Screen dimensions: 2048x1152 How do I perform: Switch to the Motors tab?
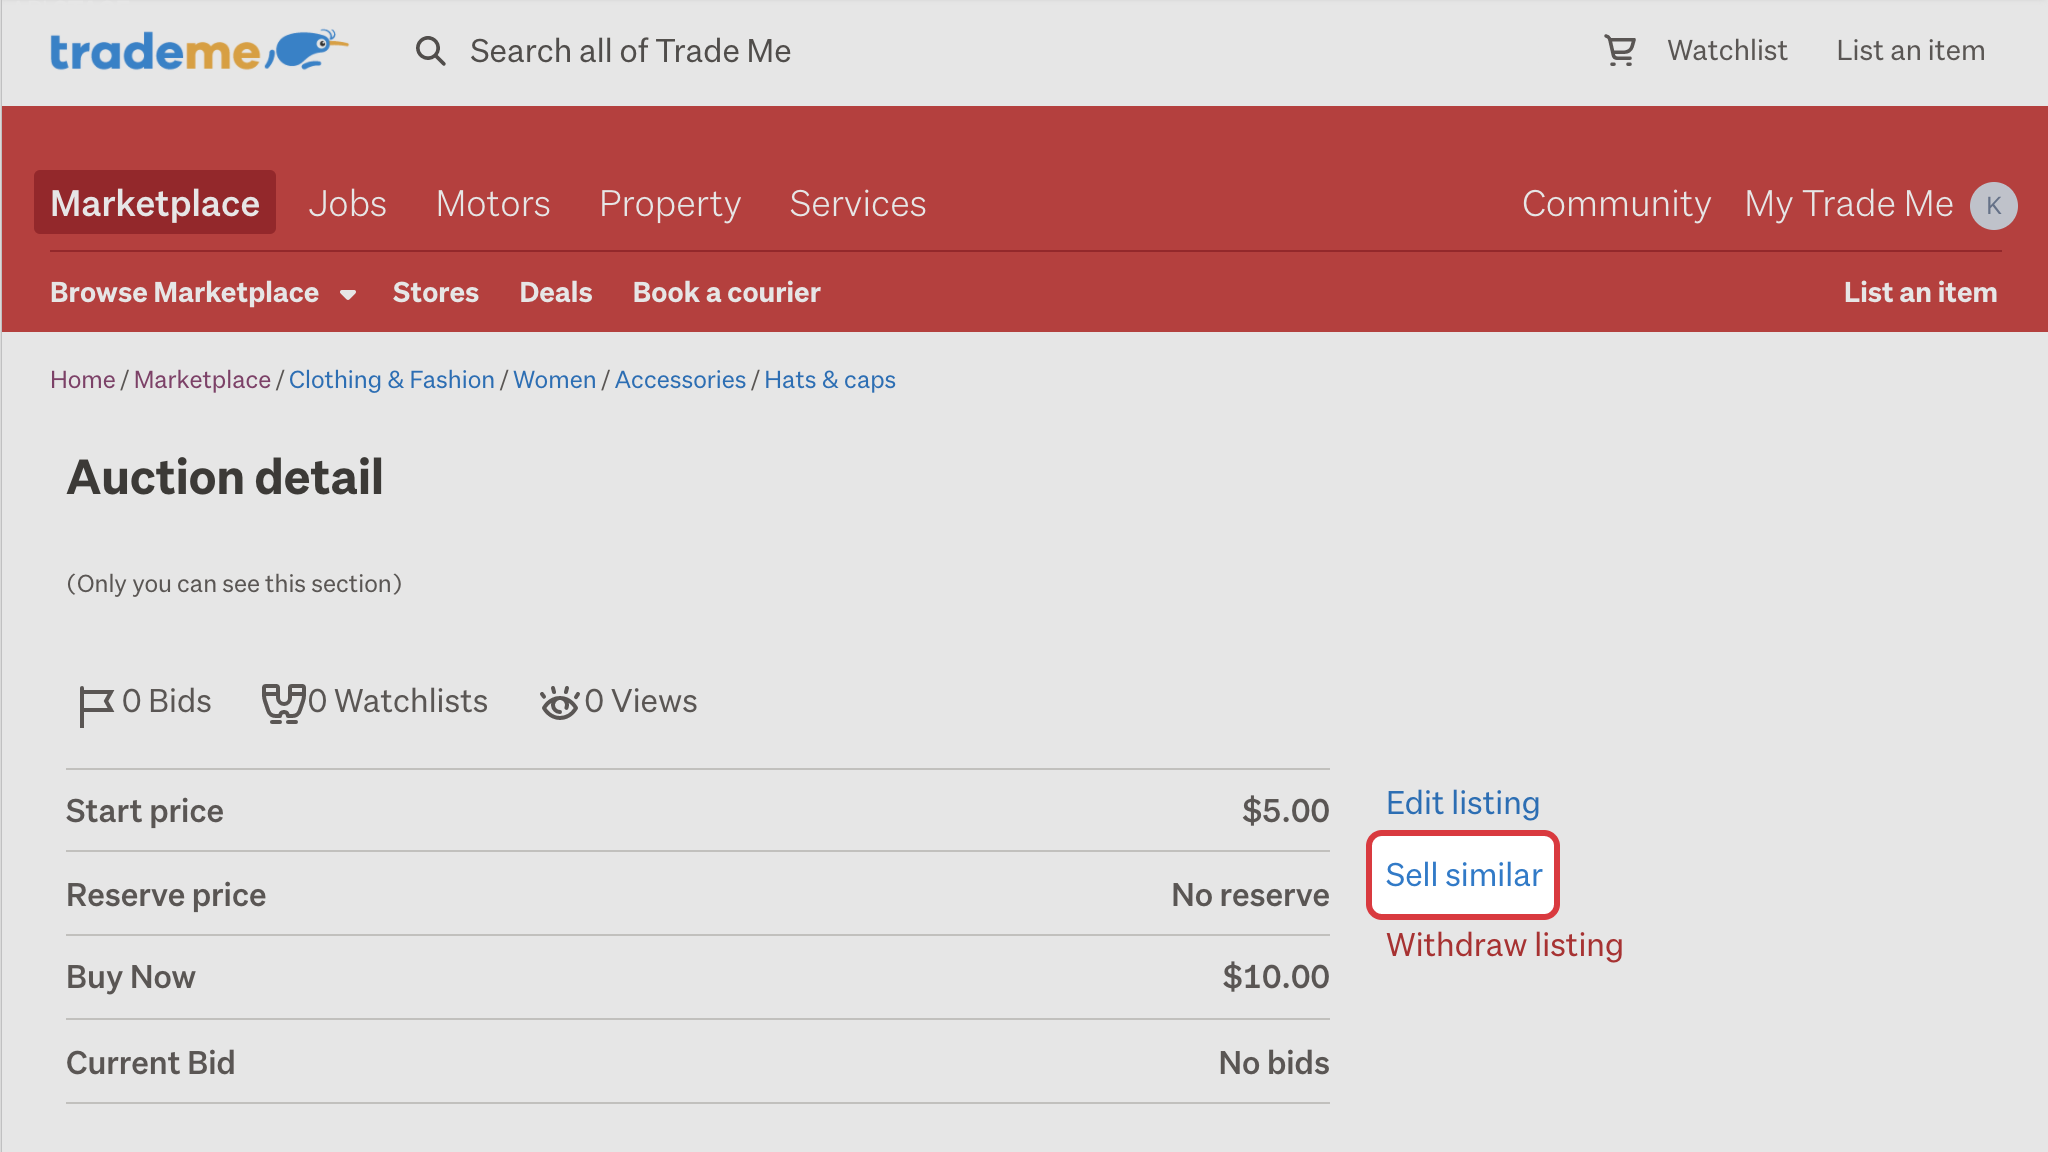click(493, 204)
